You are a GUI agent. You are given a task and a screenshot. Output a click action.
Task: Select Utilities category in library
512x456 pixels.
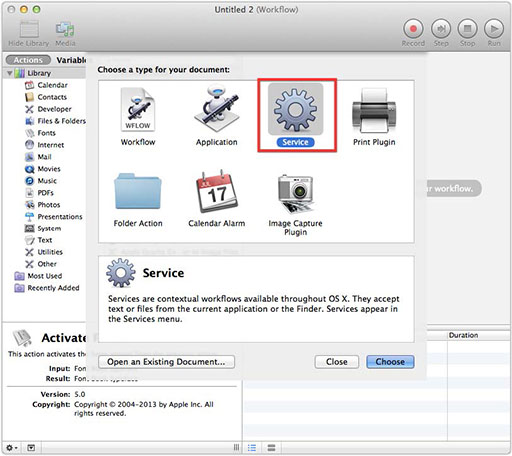click(x=44, y=252)
